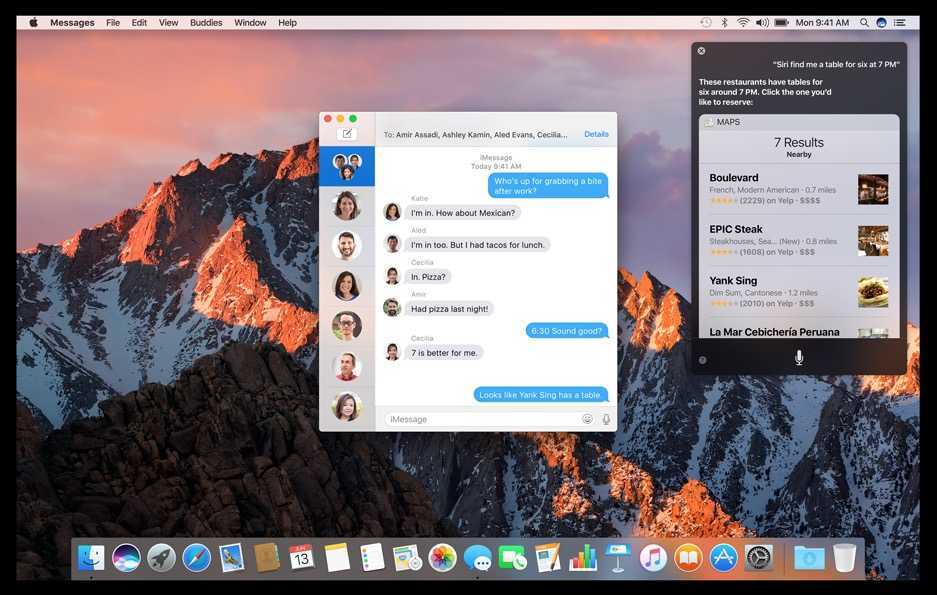Screen dimensions: 937x595
Task: Click the menu bar clock Mon 9:41 AM
Action: (822, 23)
